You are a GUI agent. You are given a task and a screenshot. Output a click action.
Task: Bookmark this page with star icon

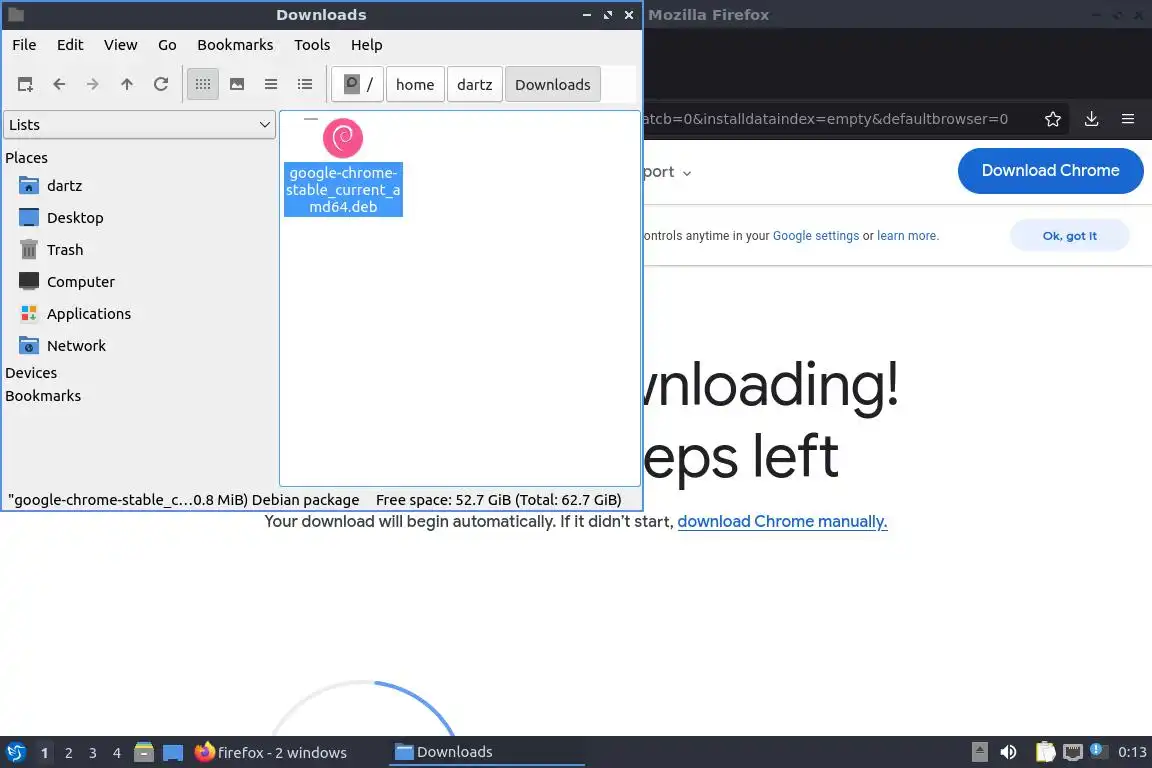click(1053, 119)
